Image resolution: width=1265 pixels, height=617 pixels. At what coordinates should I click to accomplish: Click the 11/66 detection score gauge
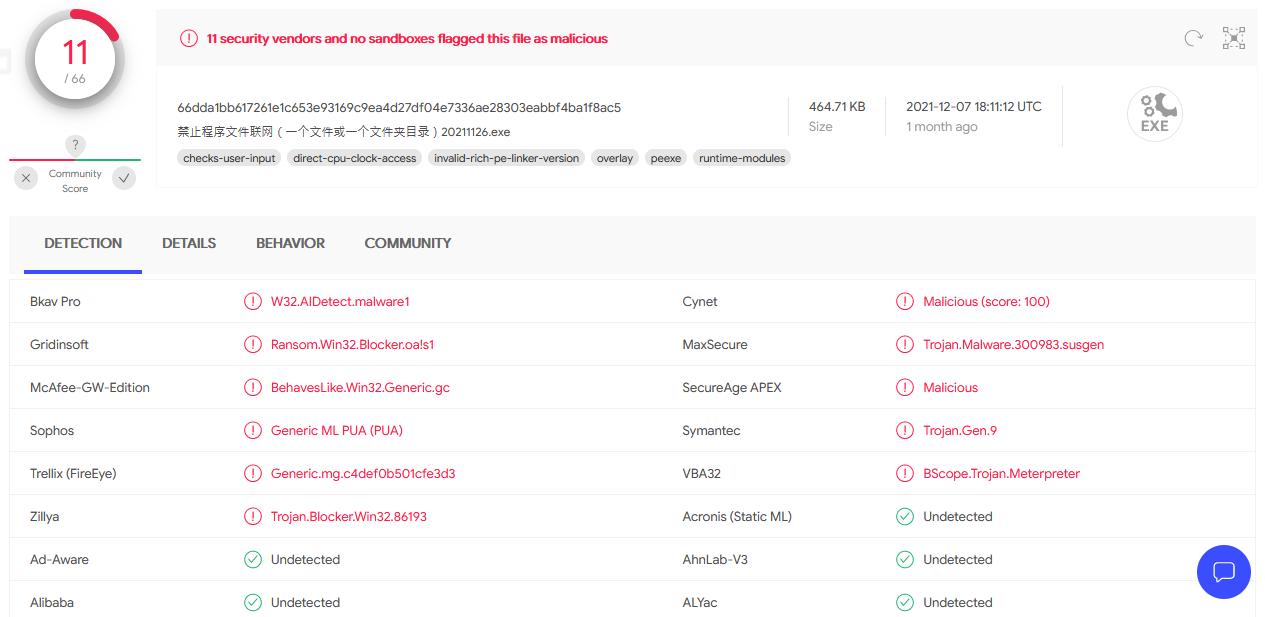(x=75, y=60)
